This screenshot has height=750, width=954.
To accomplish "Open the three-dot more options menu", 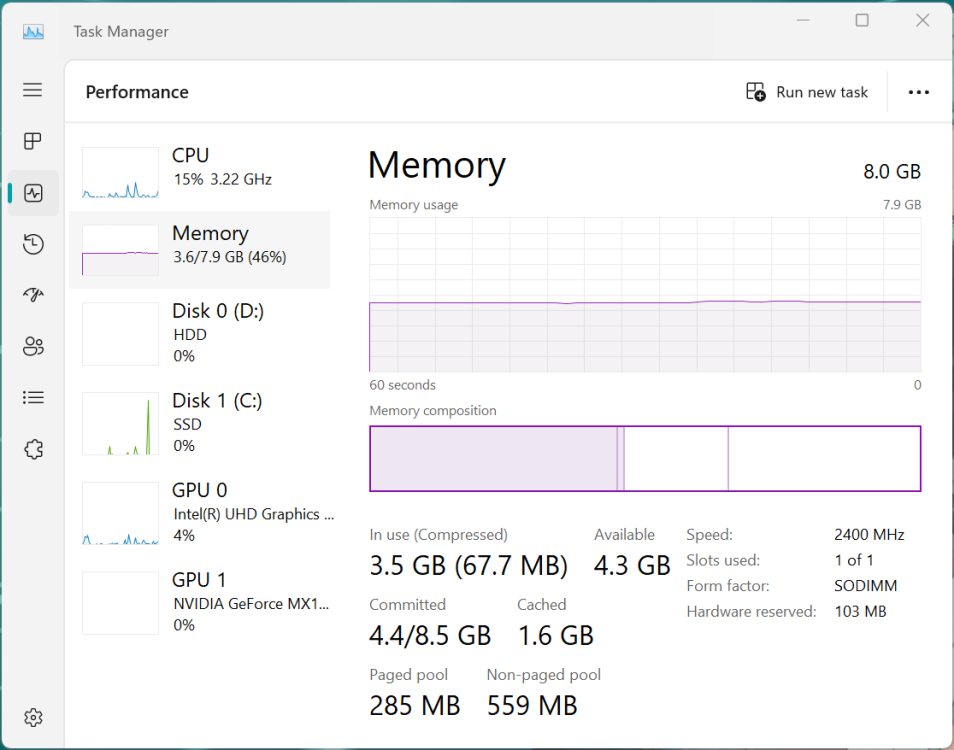I will [x=918, y=92].
